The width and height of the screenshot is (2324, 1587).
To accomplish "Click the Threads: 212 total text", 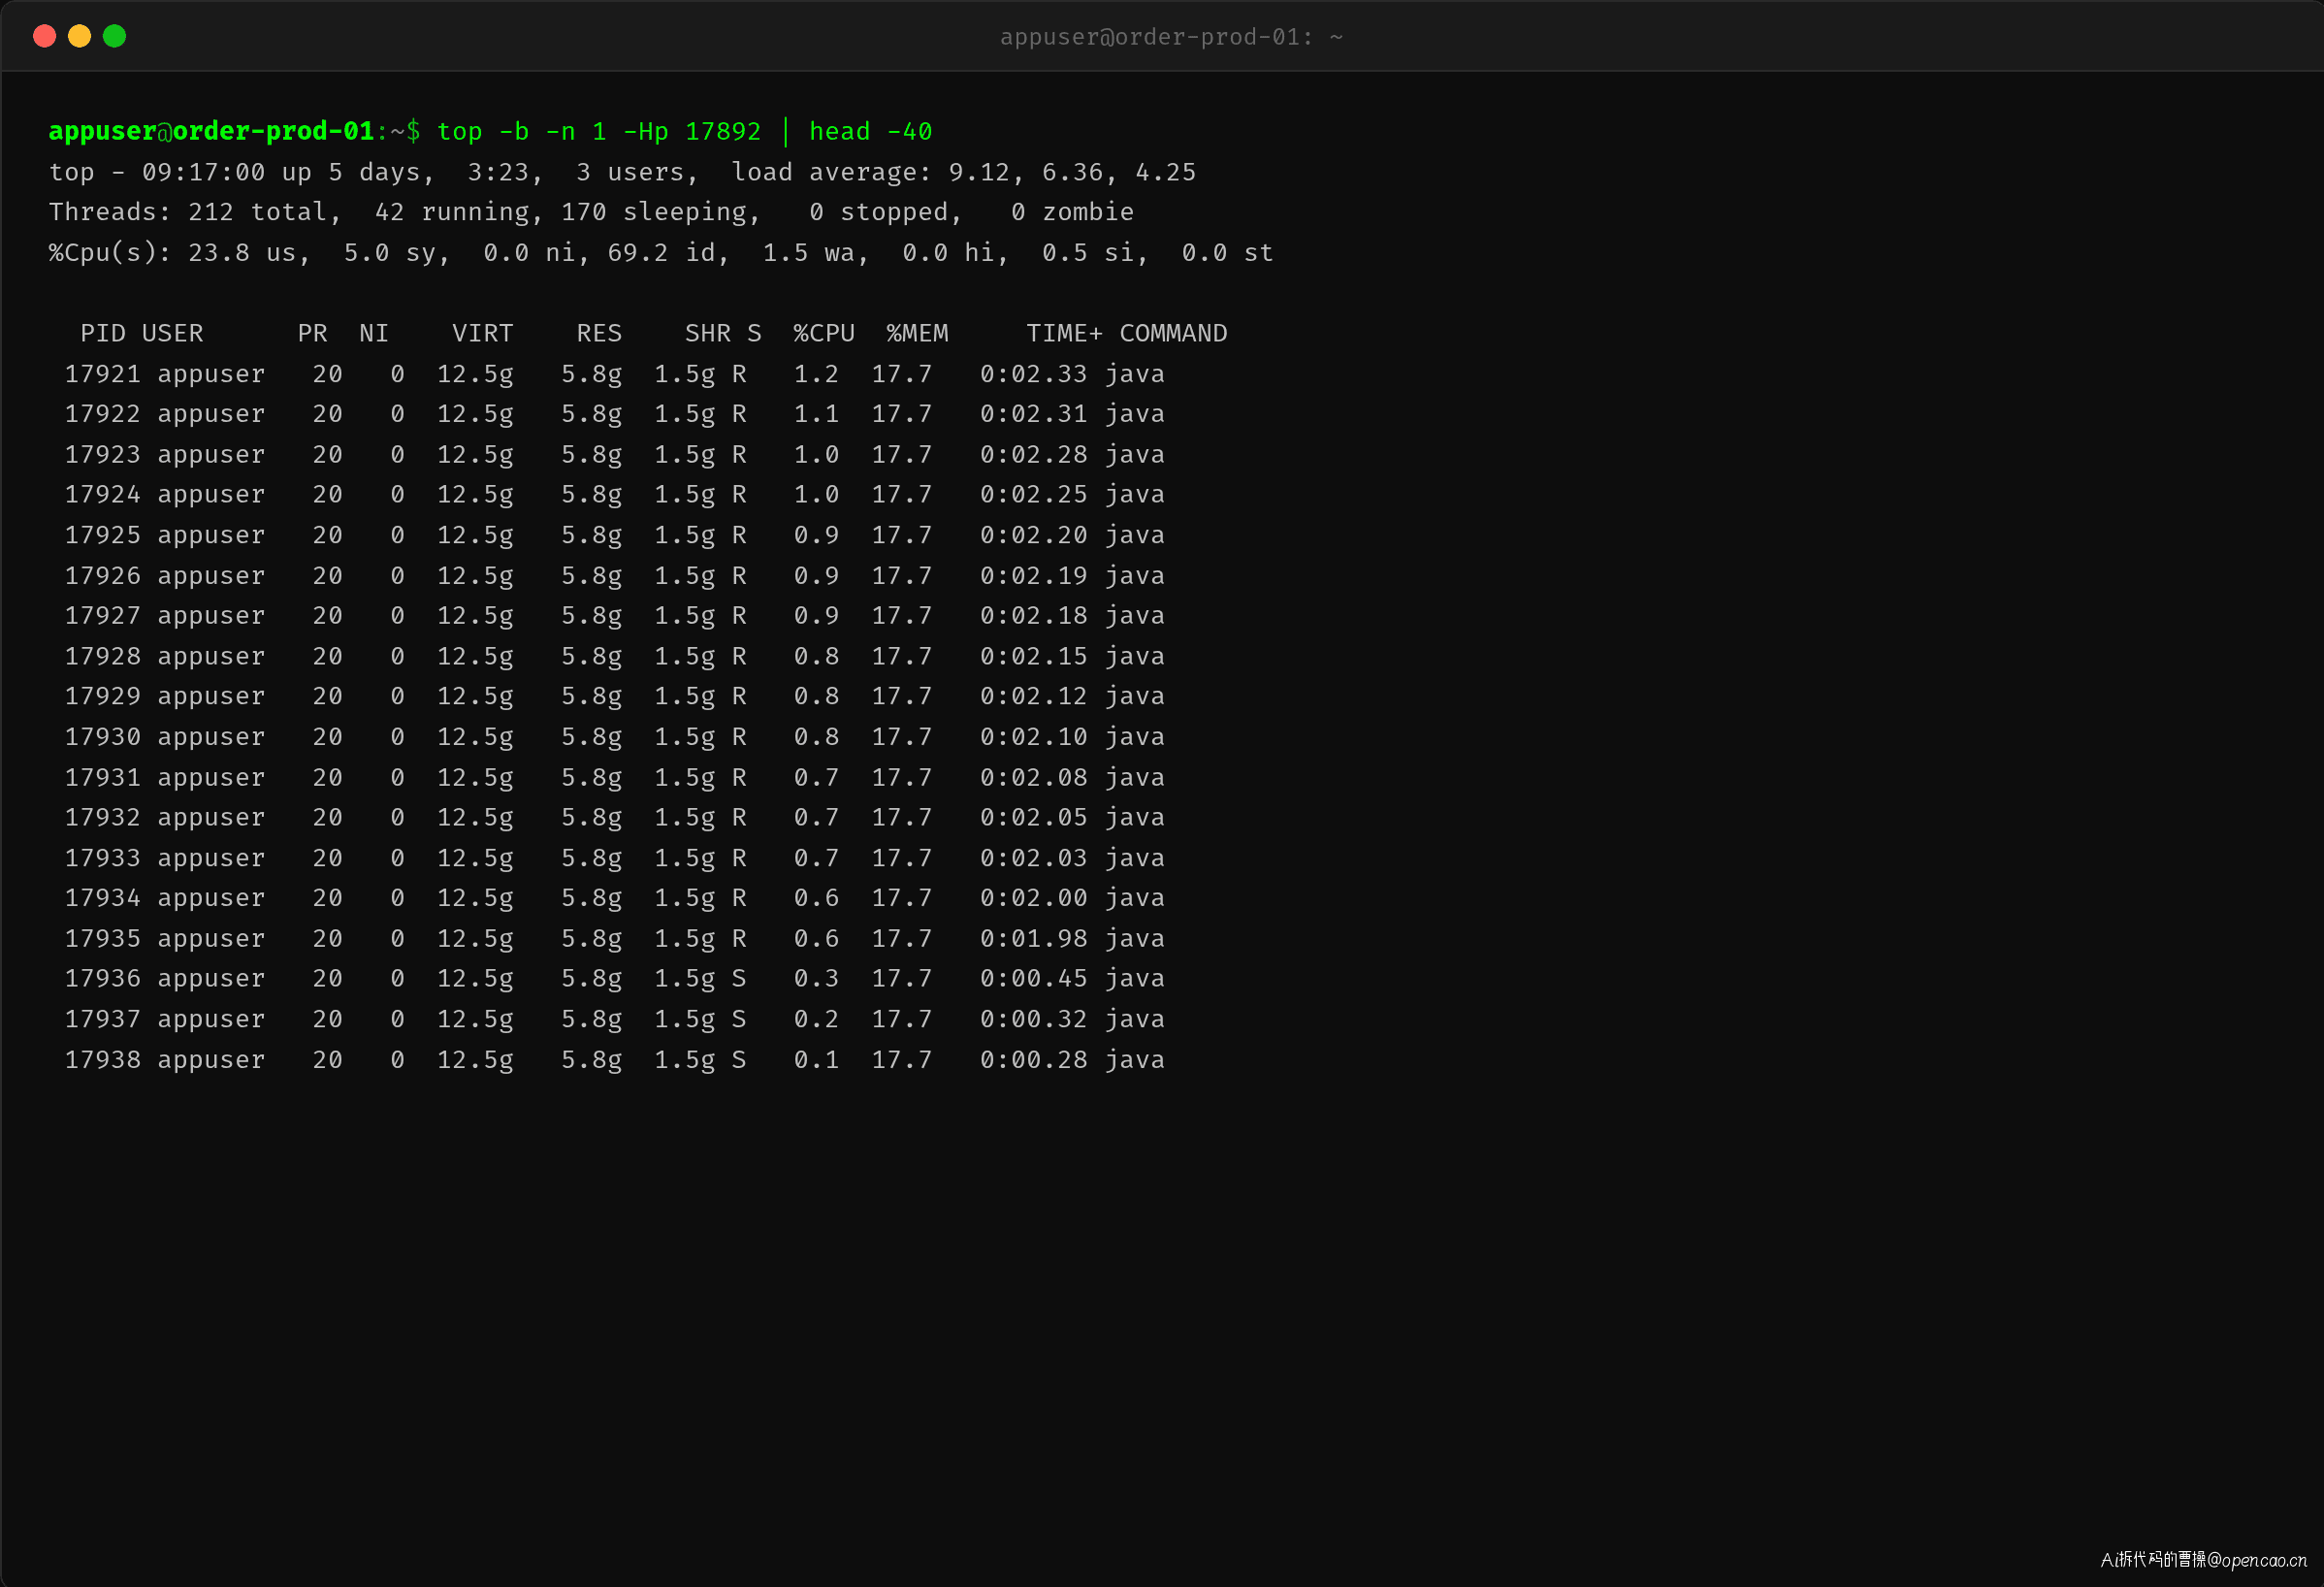I will 188,212.
